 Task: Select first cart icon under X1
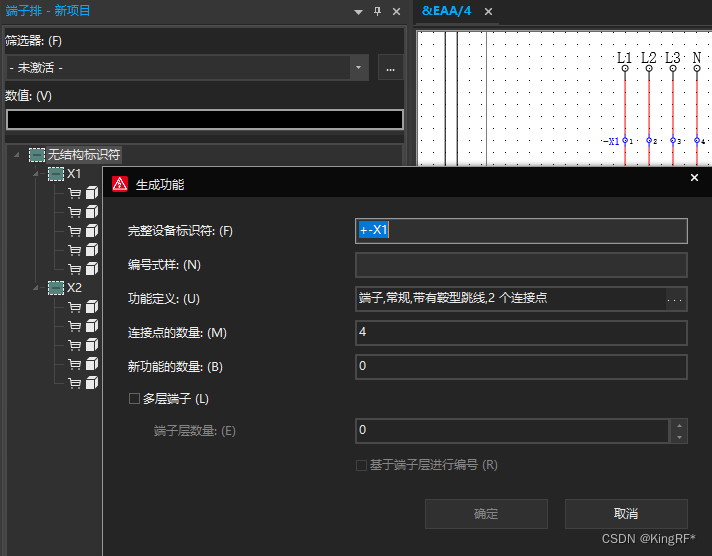tap(74, 193)
